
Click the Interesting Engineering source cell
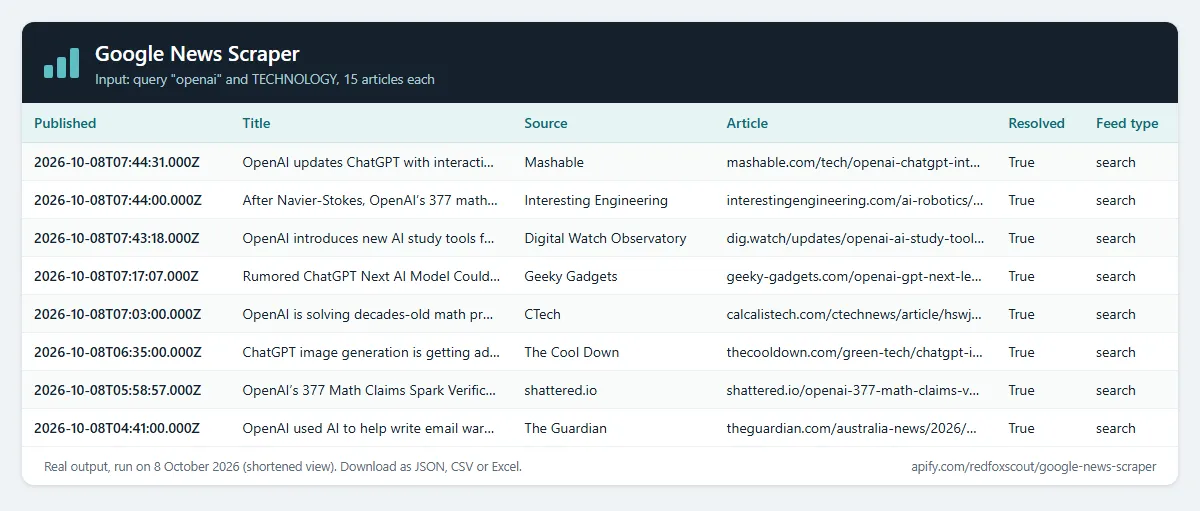click(x=596, y=200)
